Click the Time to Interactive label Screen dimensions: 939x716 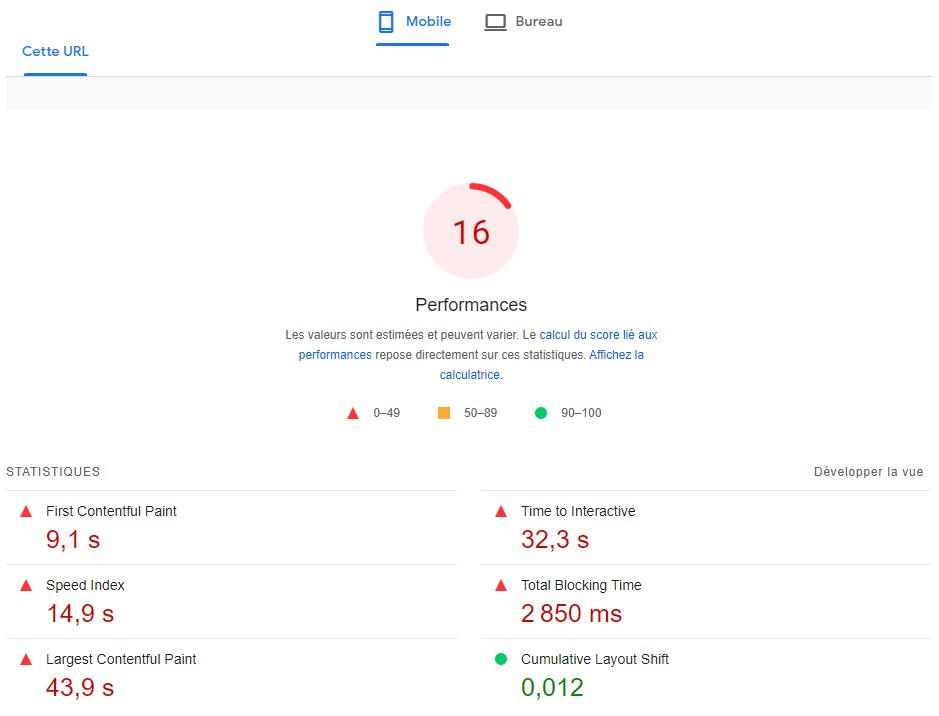578,511
